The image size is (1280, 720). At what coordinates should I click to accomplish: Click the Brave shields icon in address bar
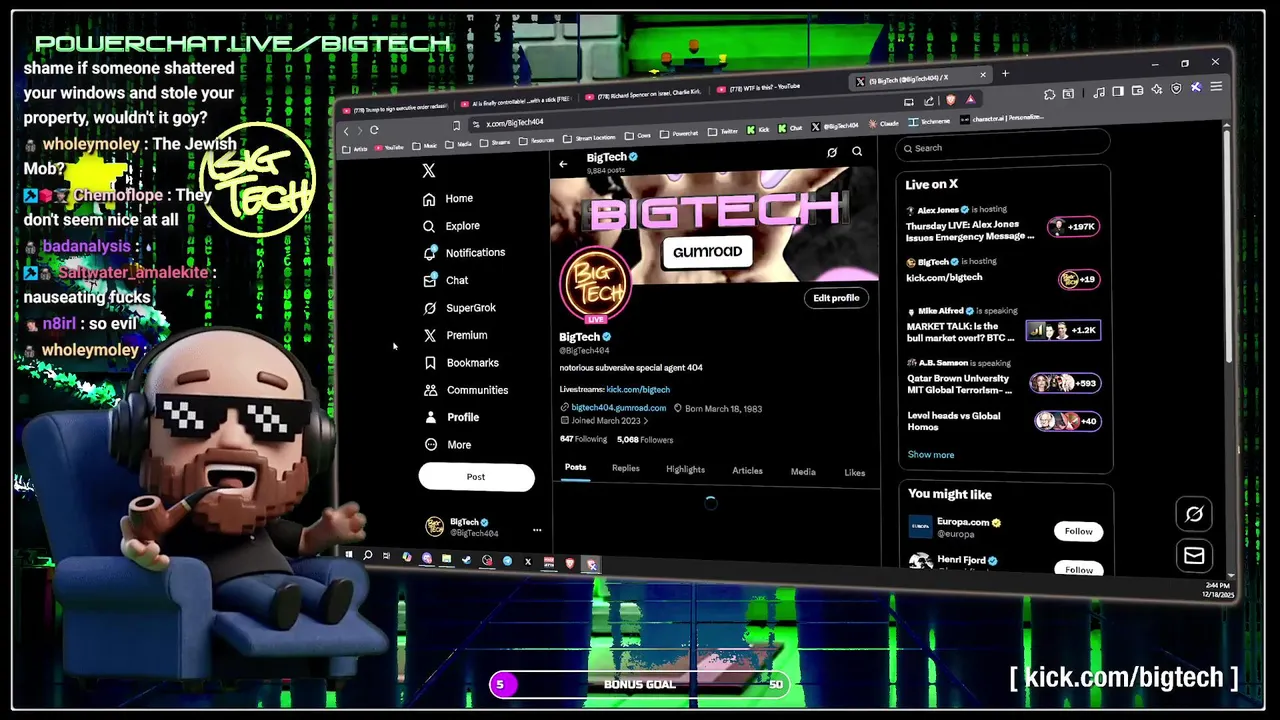tap(950, 100)
